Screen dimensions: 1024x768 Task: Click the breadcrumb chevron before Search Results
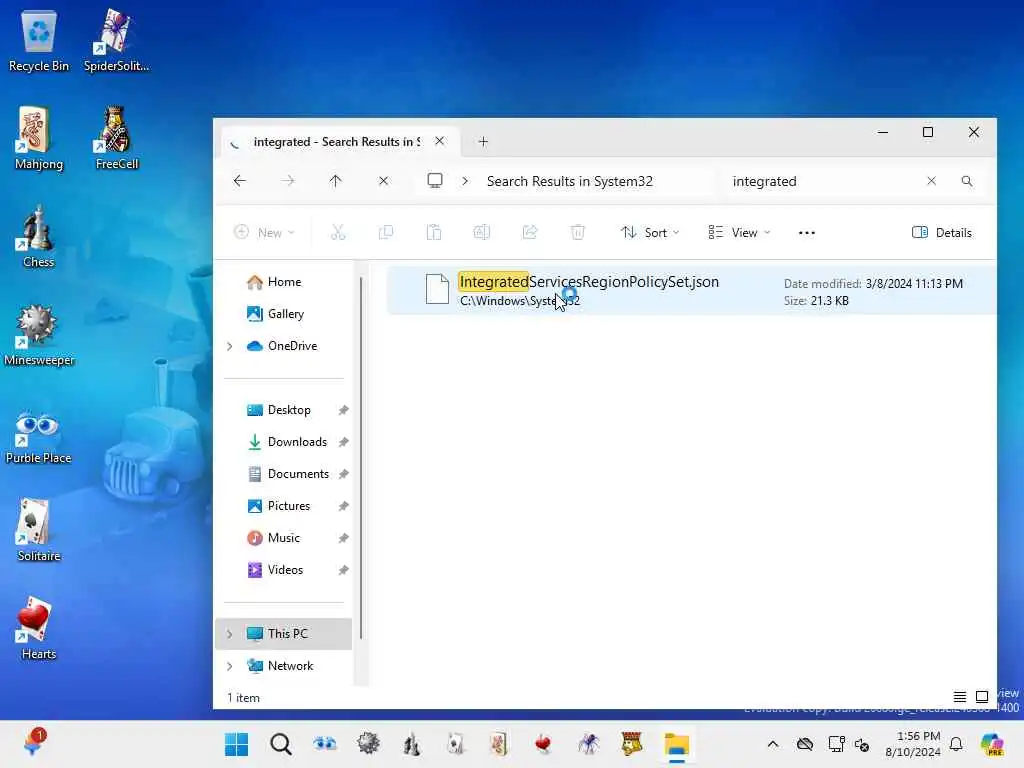pos(465,181)
